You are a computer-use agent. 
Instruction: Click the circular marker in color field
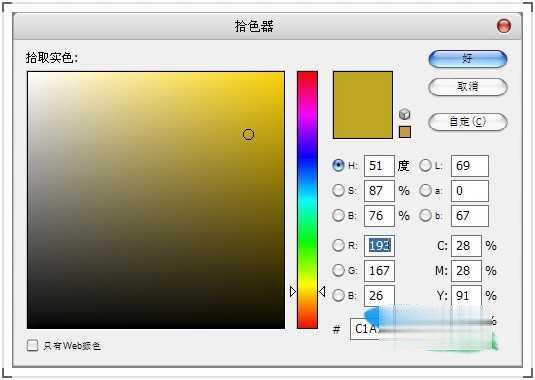248,135
